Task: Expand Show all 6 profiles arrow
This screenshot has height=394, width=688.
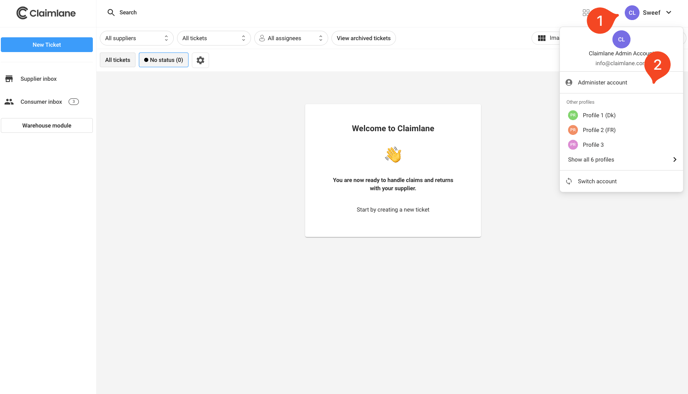Action: (675, 160)
